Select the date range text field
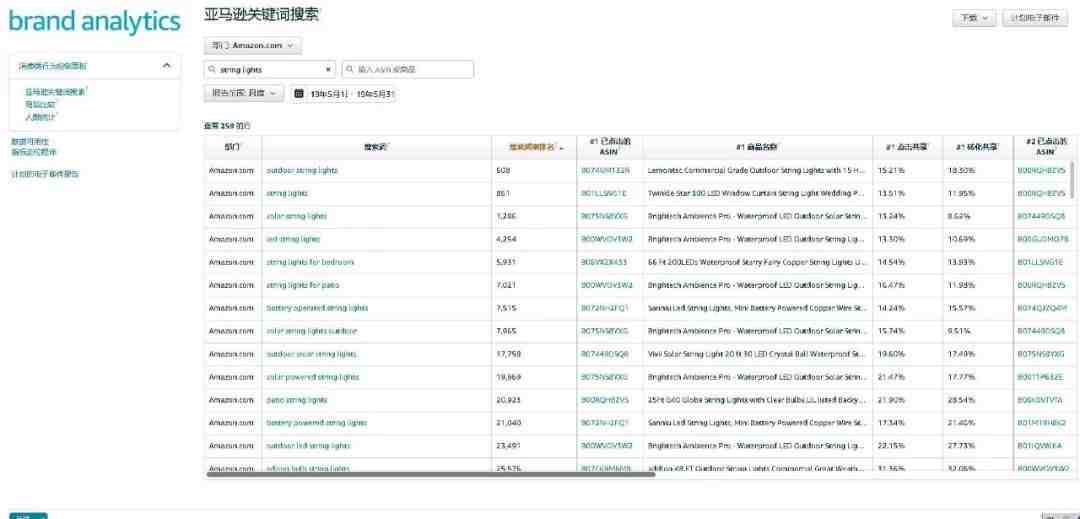This screenshot has height=519, width=1080. click(351, 94)
